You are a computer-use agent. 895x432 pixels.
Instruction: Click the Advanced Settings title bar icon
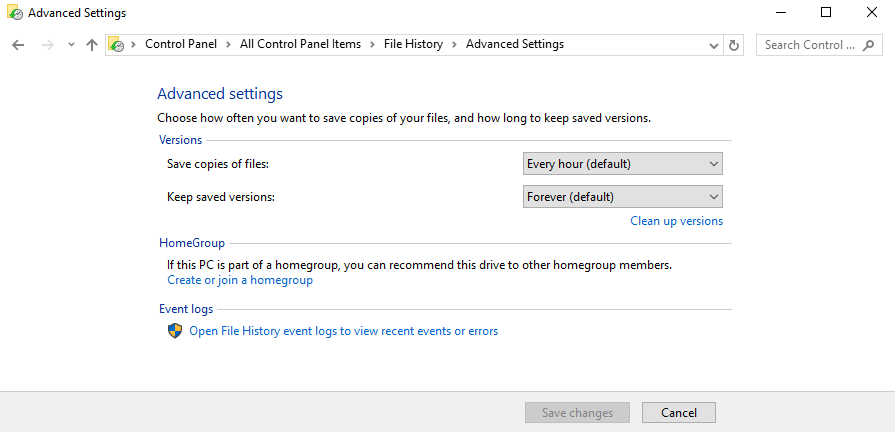point(15,13)
